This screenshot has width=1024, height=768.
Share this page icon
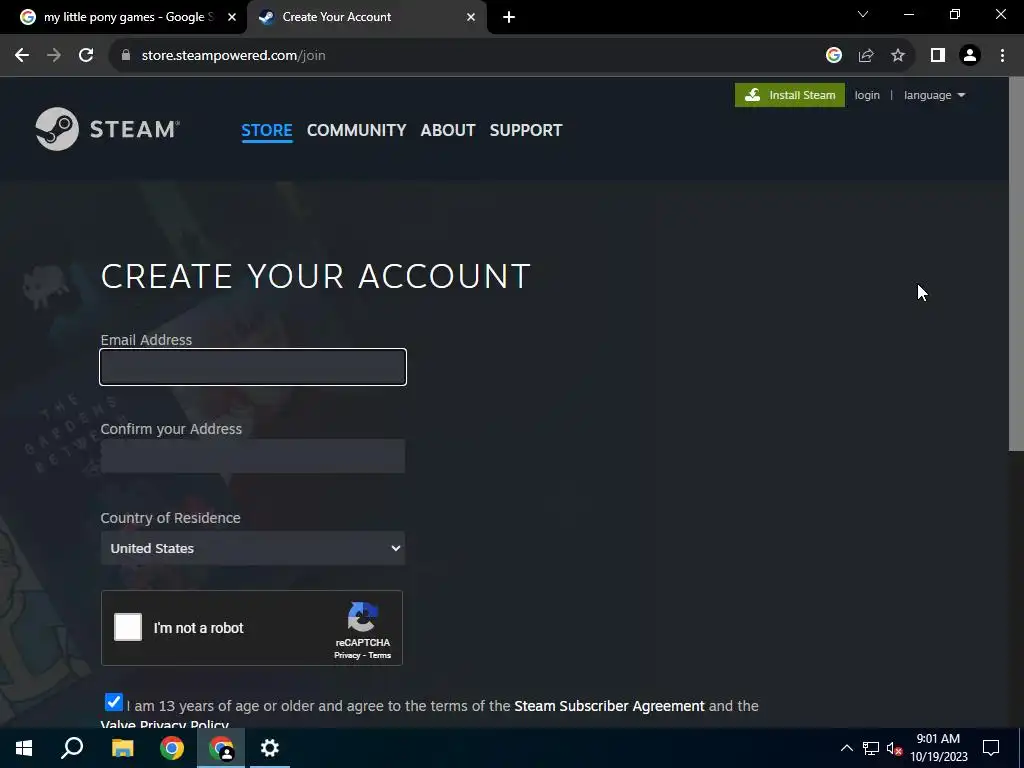click(x=866, y=56)
